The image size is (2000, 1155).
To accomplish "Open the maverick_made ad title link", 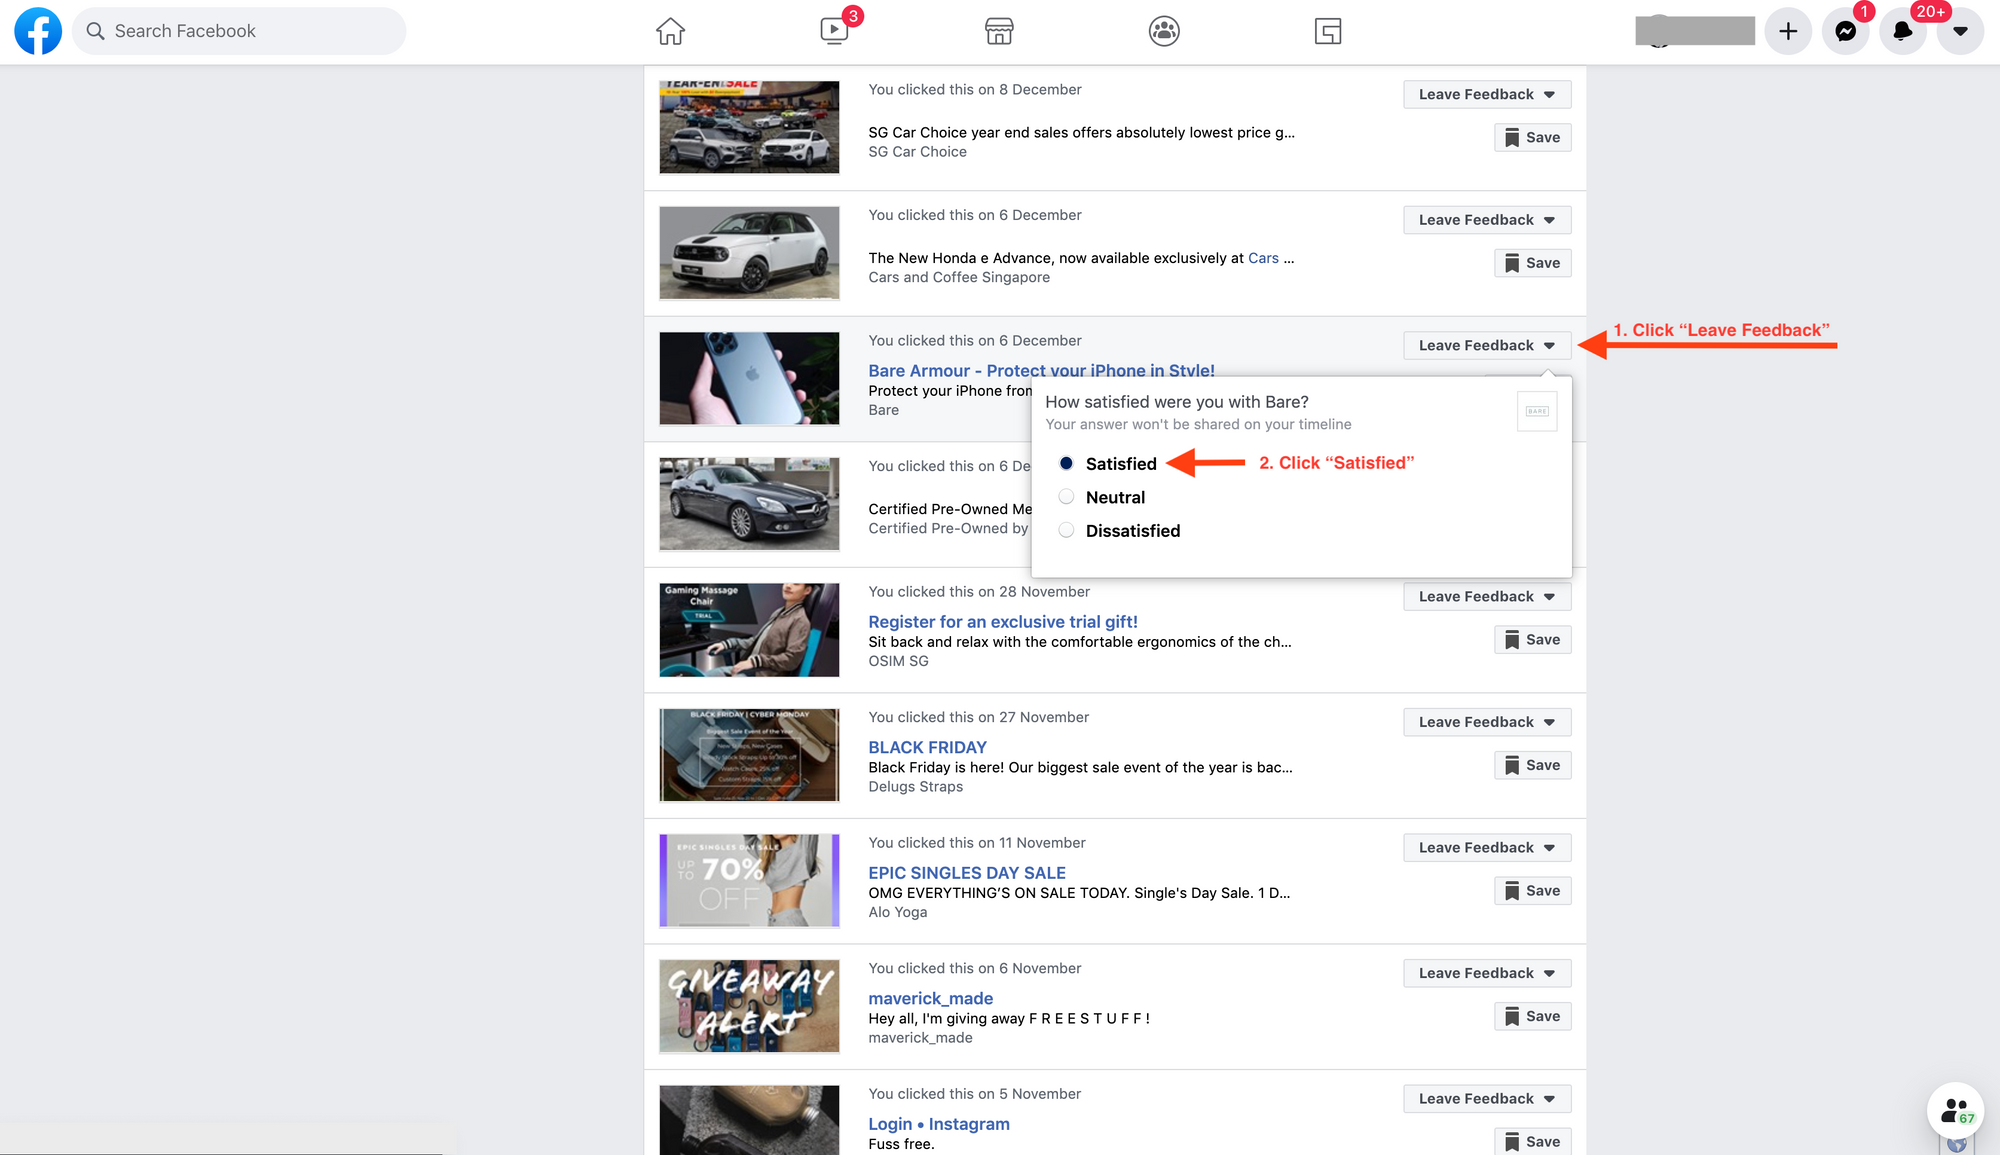I will coord(930,998).
